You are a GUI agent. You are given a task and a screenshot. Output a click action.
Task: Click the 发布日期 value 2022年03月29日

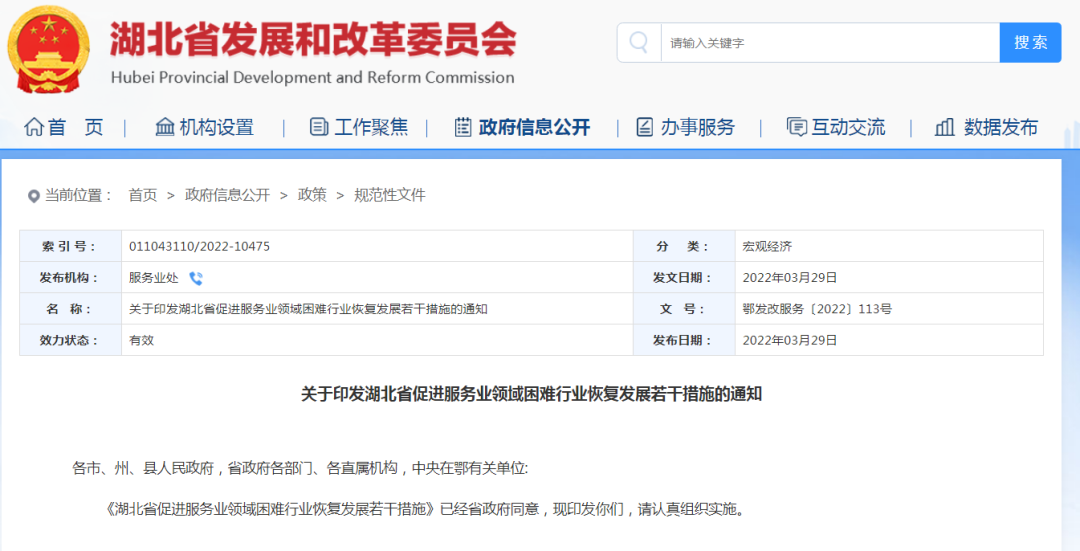(x=789, y=340)
